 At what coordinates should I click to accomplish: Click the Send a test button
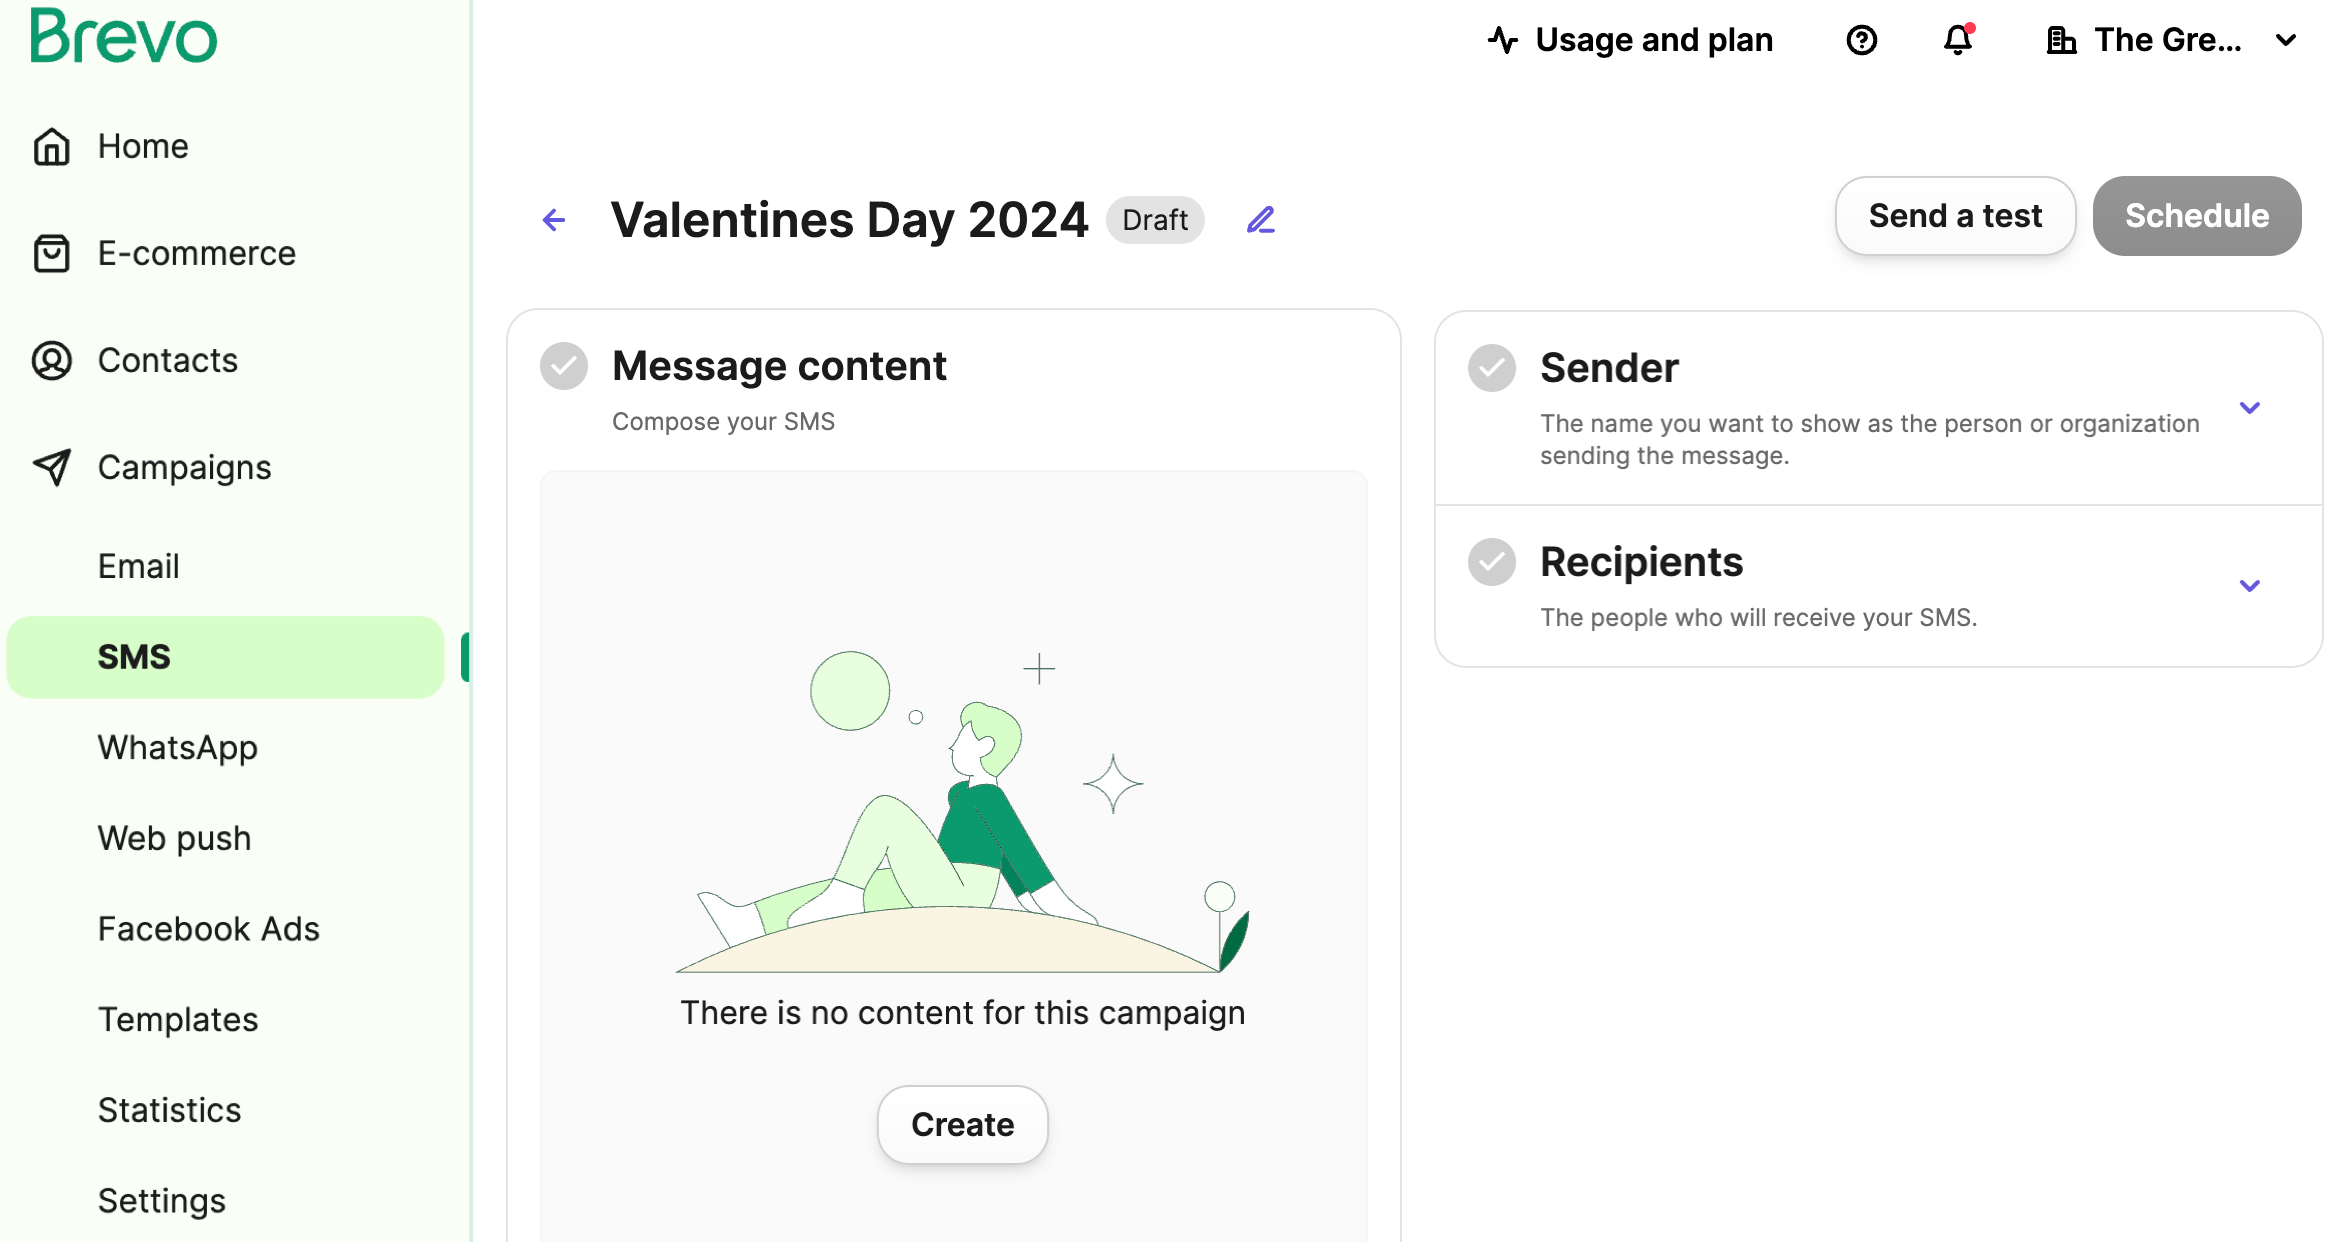tap(1955, 216)
